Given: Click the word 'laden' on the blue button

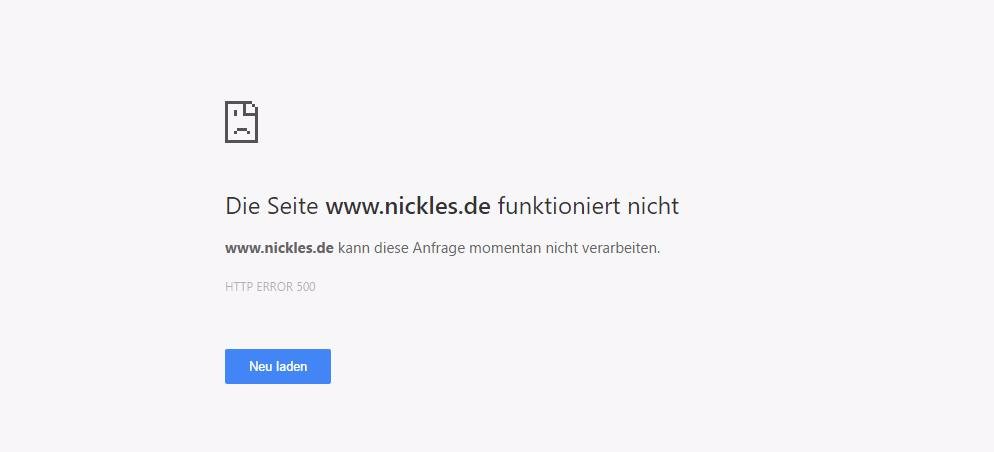Looking at the screenshot, I should (x=292, y=366).
